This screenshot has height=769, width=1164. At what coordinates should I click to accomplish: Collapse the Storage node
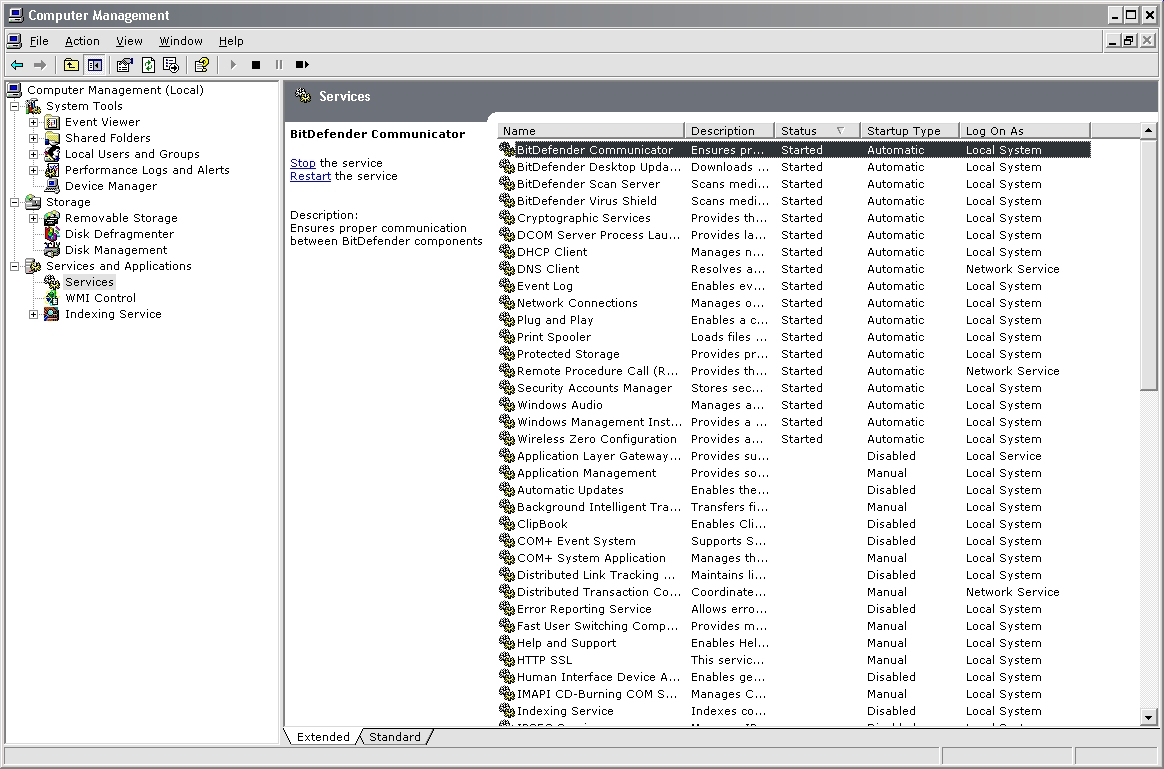point(14,202)
